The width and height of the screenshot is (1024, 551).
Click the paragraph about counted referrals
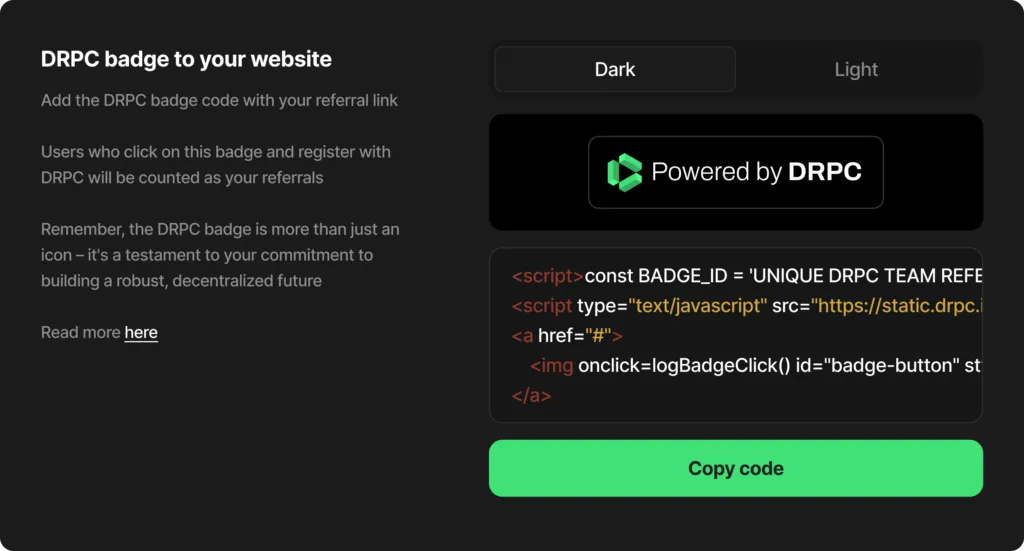click(x=216, y=165)
